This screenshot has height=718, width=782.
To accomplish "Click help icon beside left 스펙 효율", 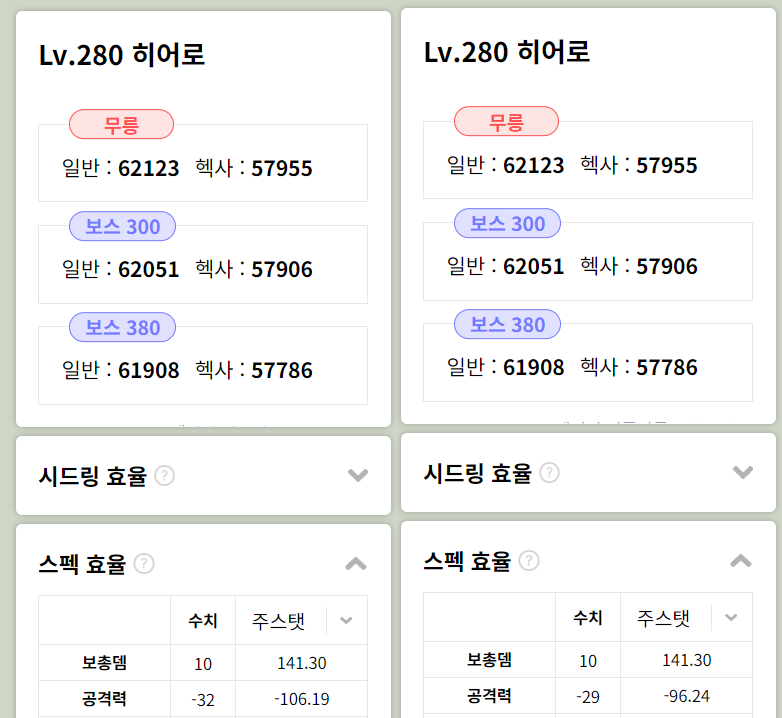I will 144,564.
